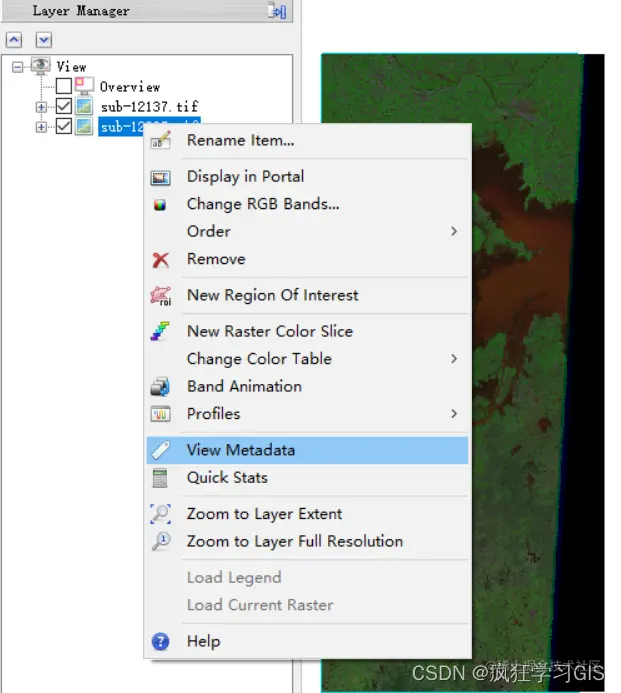Select Zoom to Layer Extent entry
This screenshot has height=693, width=621.
(x=307, y=514)
